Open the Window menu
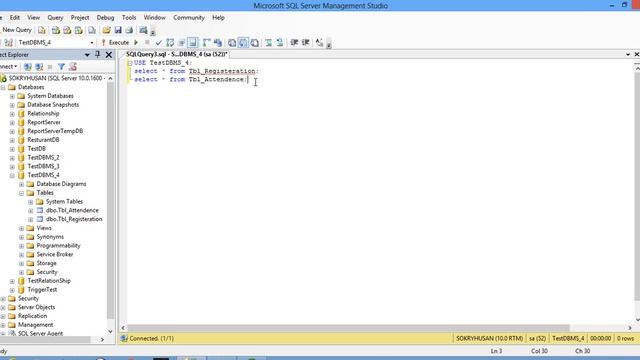The width and height of the screenshot is (640, 360). click(x=154, y=18)
